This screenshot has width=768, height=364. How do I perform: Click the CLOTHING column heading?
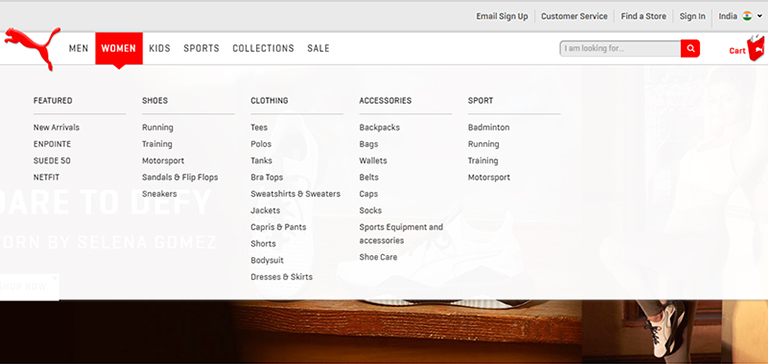pos(269,100)
